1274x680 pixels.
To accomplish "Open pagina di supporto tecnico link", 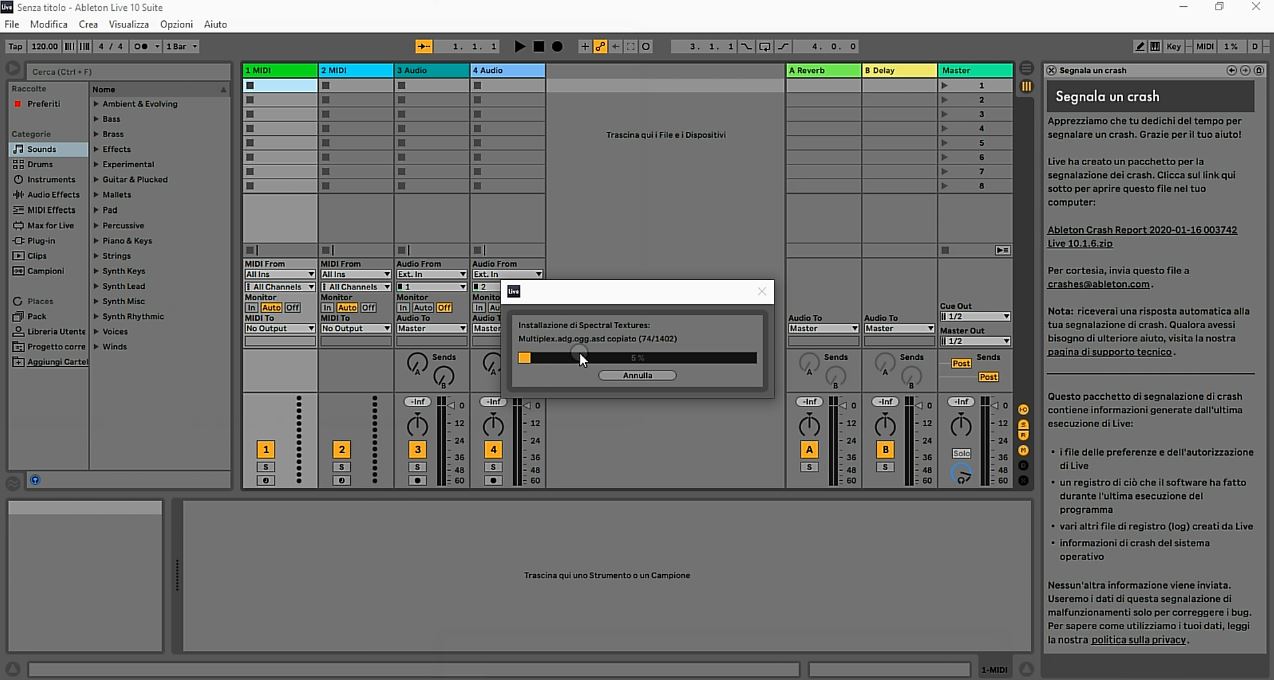I will (1110, 351).
